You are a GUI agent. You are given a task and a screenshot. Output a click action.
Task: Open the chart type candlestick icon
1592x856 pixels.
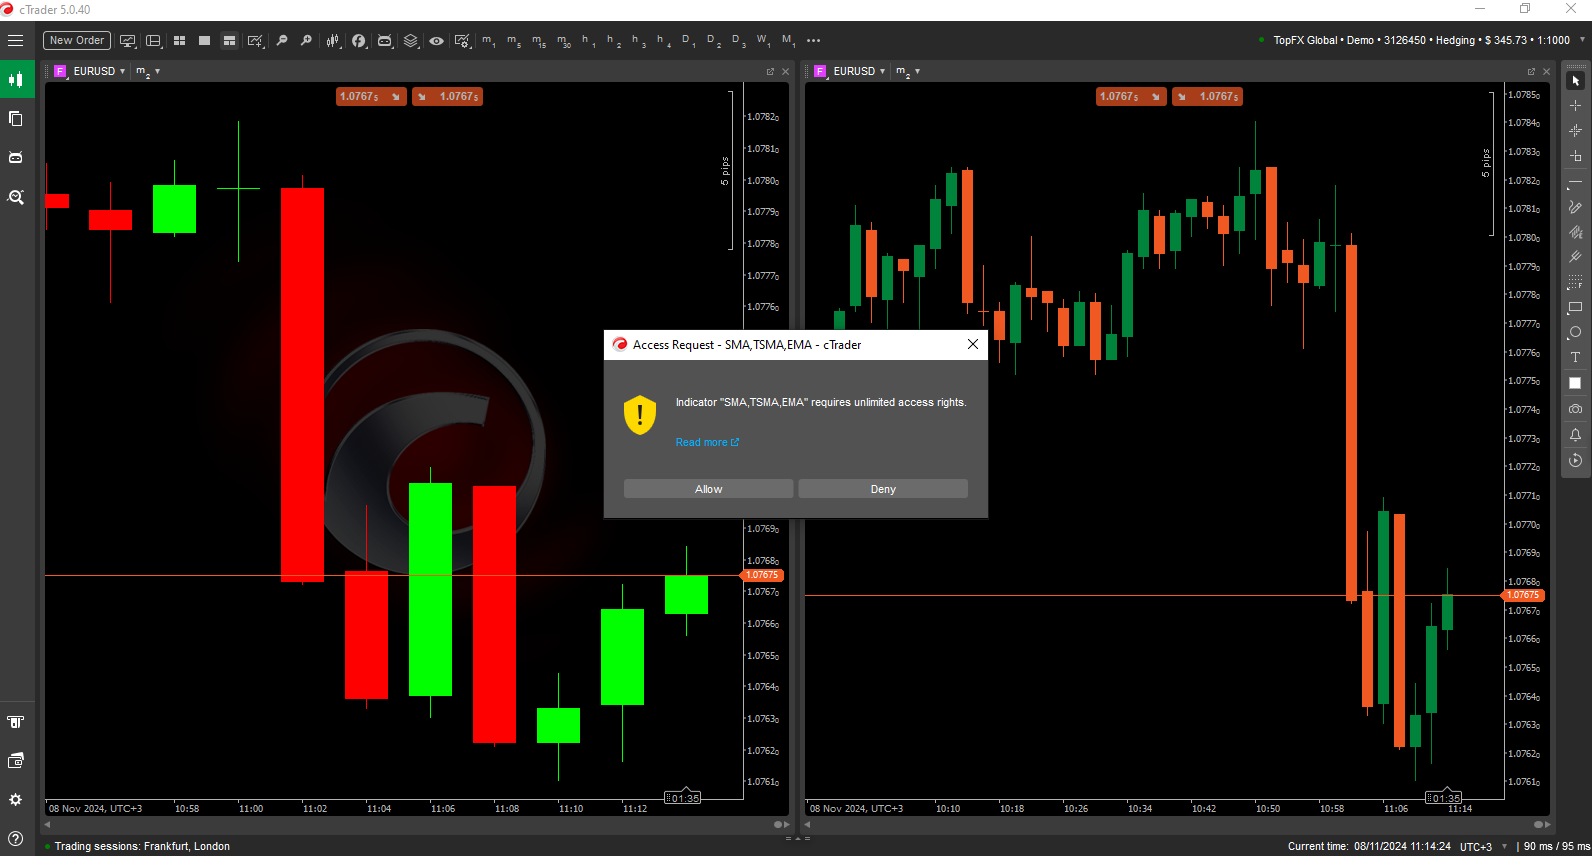(x=333, y=41)
